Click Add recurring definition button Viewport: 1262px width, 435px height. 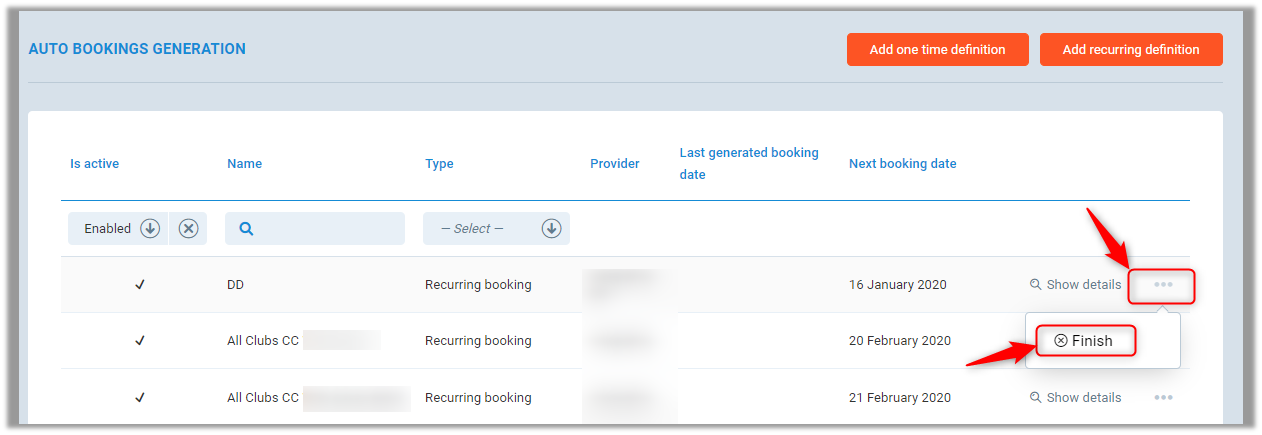click(x=1130, y=50)
